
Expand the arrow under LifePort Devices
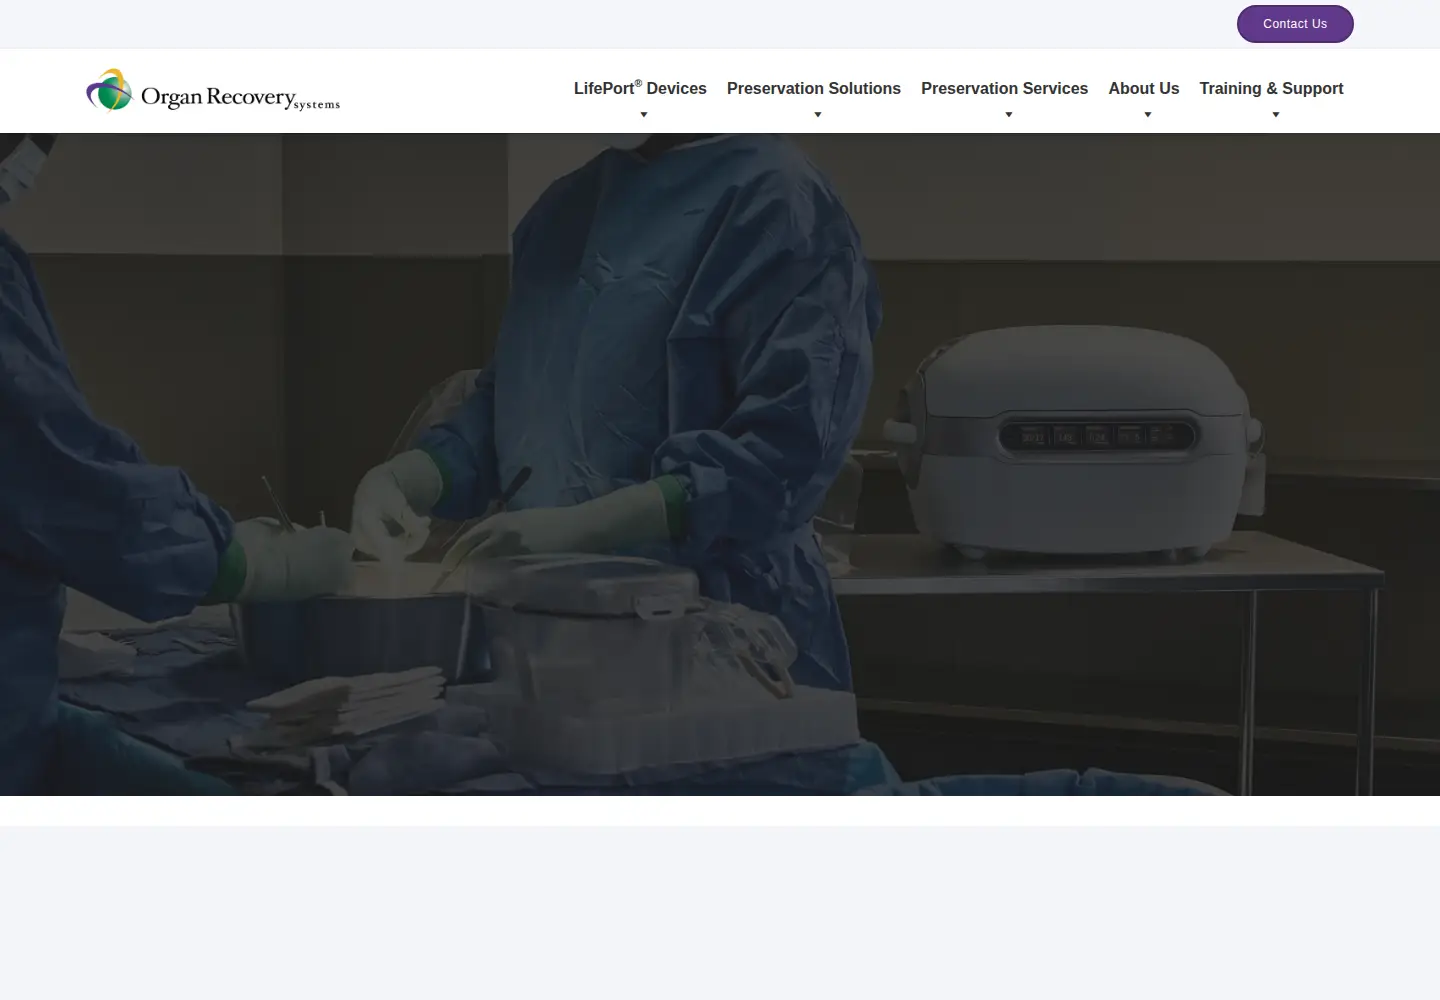644,115
